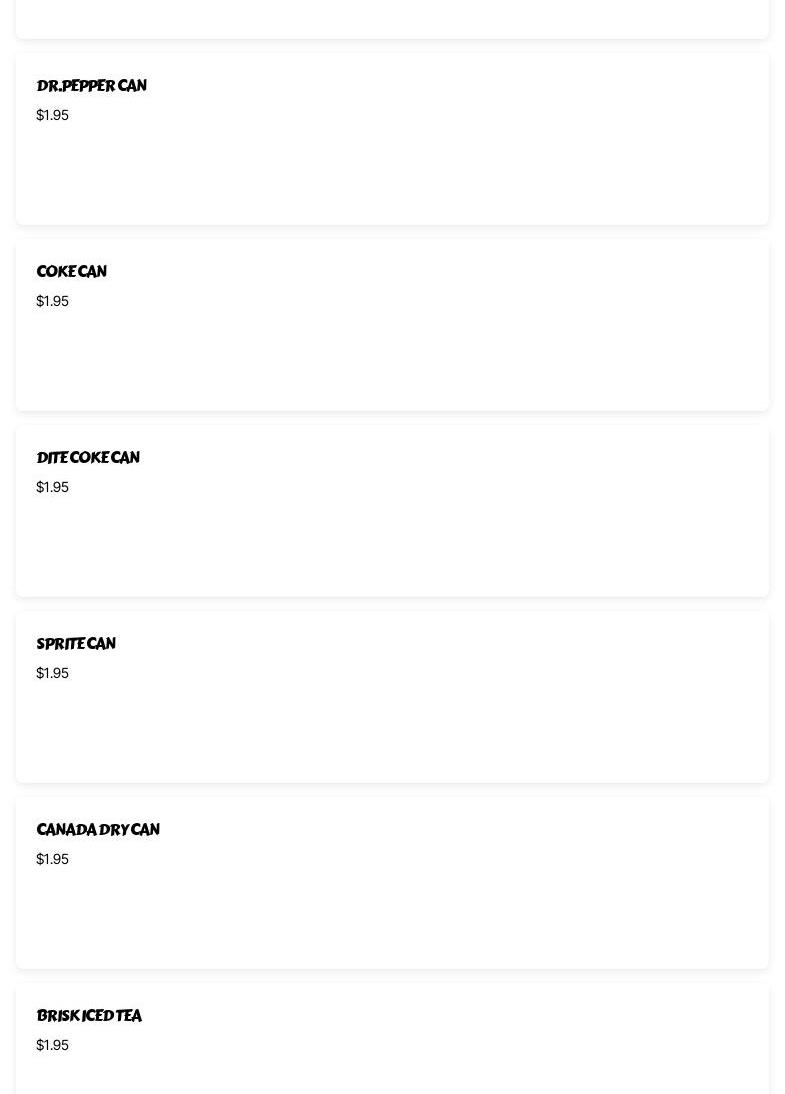Click the $1.95 price under Dr.Pepper Can

point(53,115)
